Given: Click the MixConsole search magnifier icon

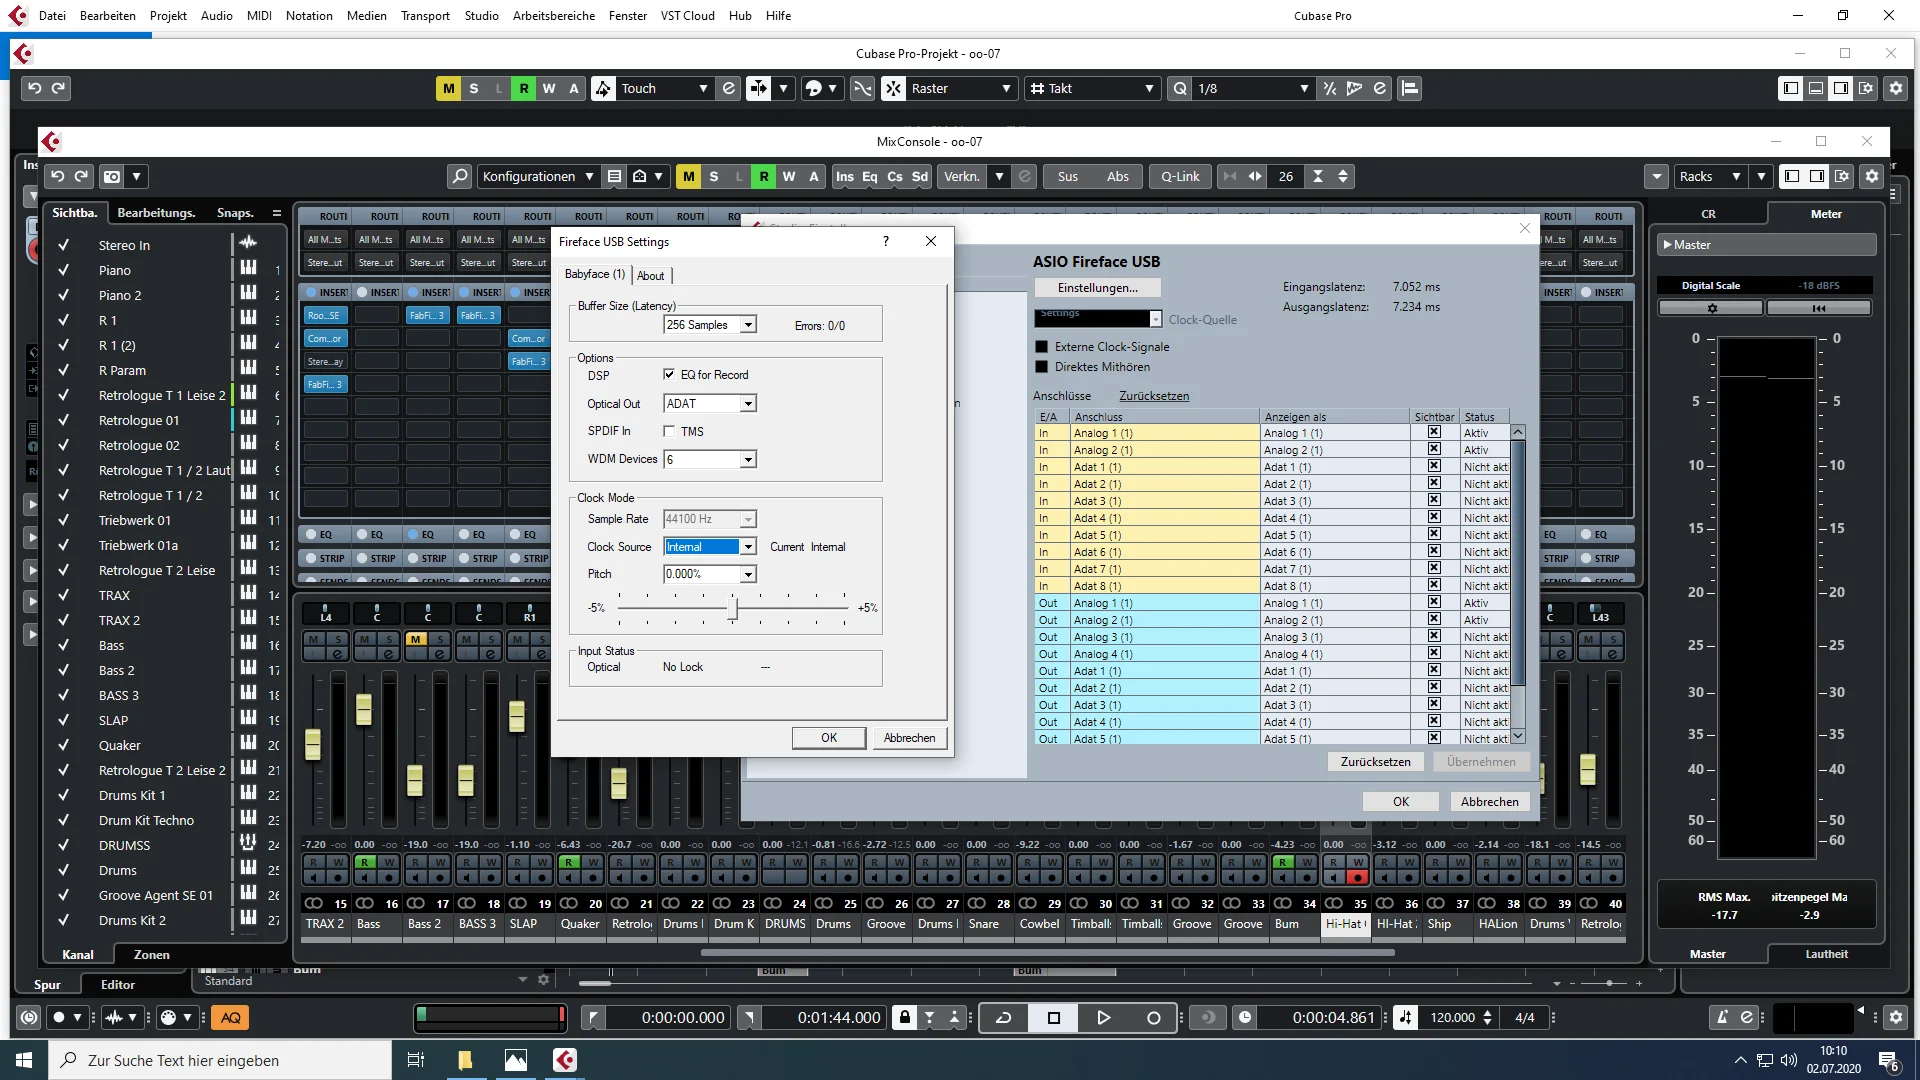Looking at the screenshot, I should click(x=459, y=176).
